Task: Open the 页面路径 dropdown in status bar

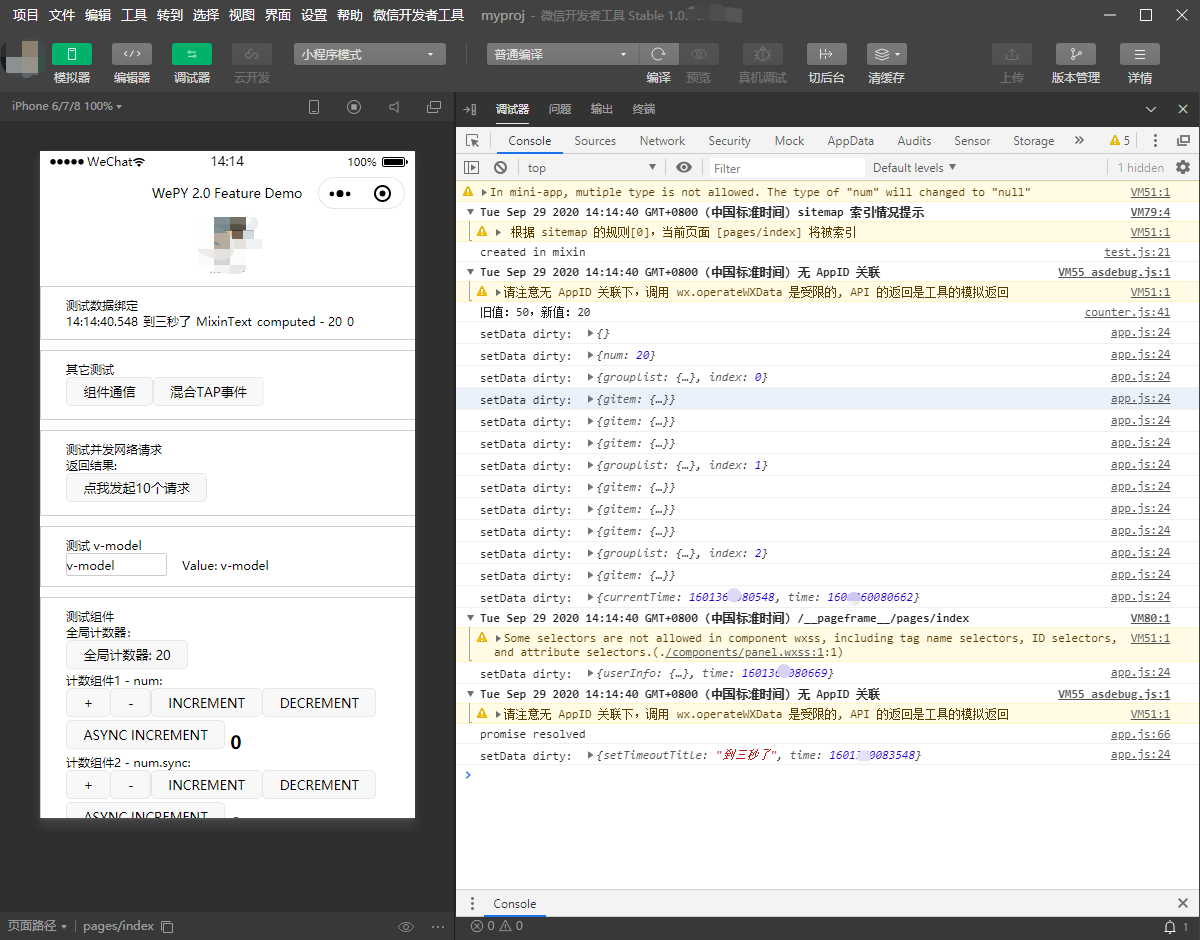Action: pyautogui.click(x=38, y=926)
